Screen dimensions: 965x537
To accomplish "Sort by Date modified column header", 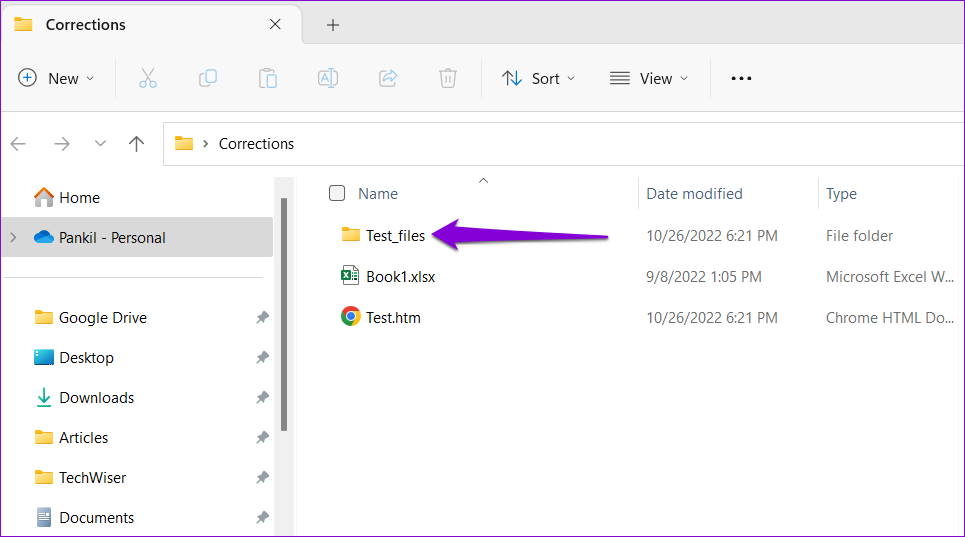I will pos(694,194).
